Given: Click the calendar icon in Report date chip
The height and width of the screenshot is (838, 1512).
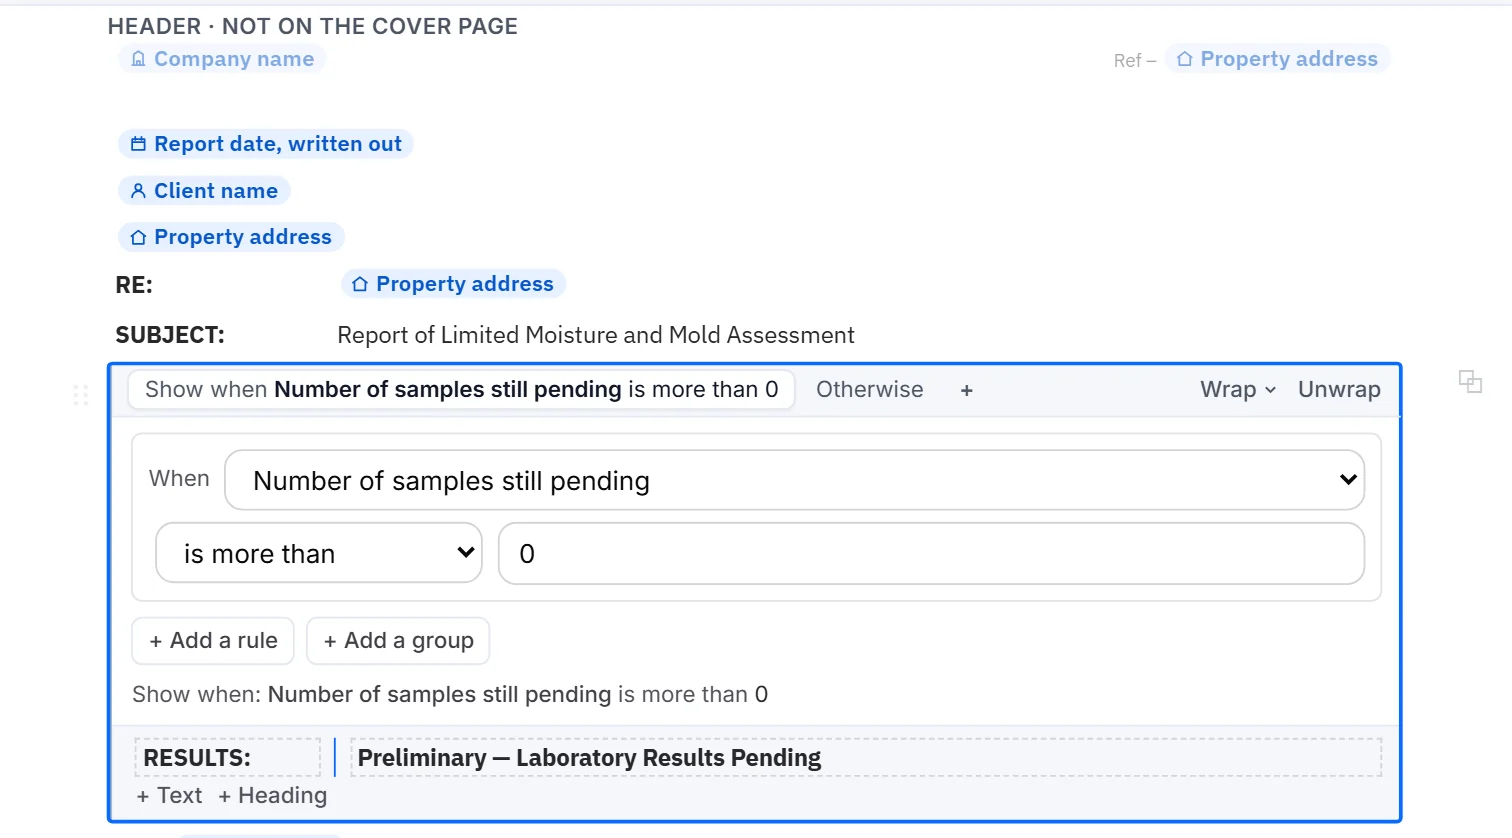Looking at the screenshot, I should [138, 144].
